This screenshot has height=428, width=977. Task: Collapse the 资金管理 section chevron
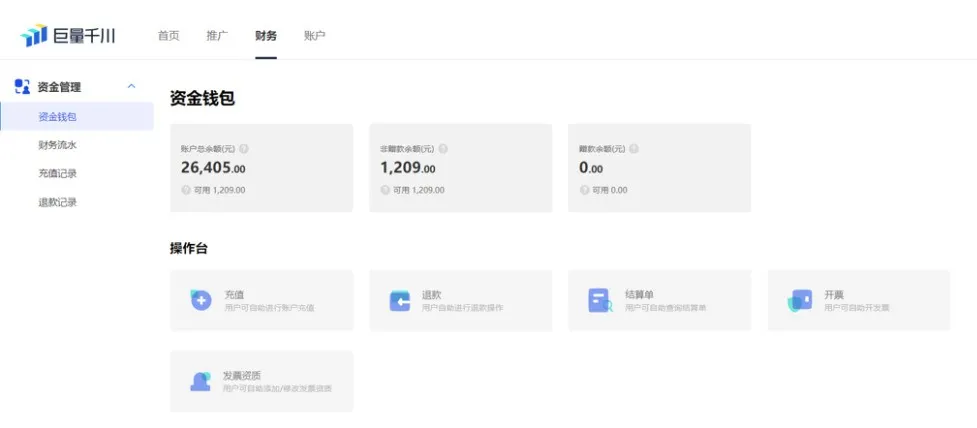tap(131, 86)
